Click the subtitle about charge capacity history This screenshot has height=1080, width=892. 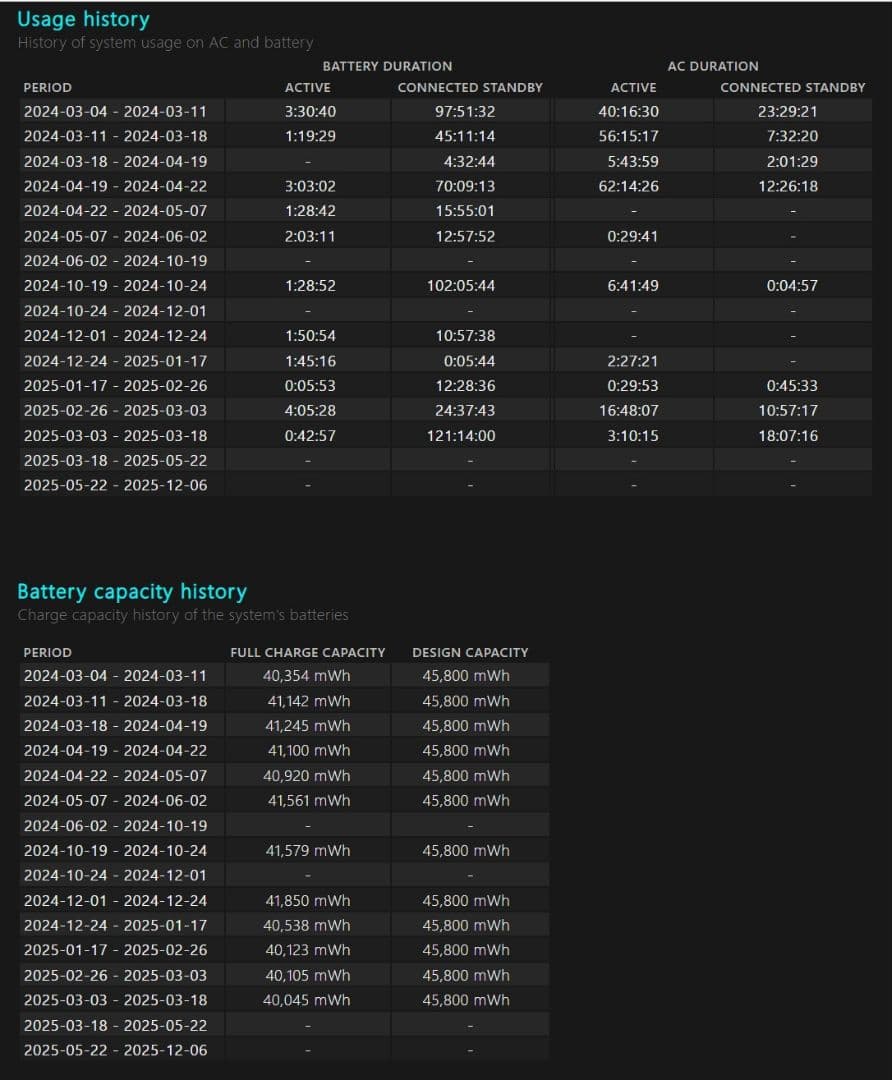(x=182, y=615)
